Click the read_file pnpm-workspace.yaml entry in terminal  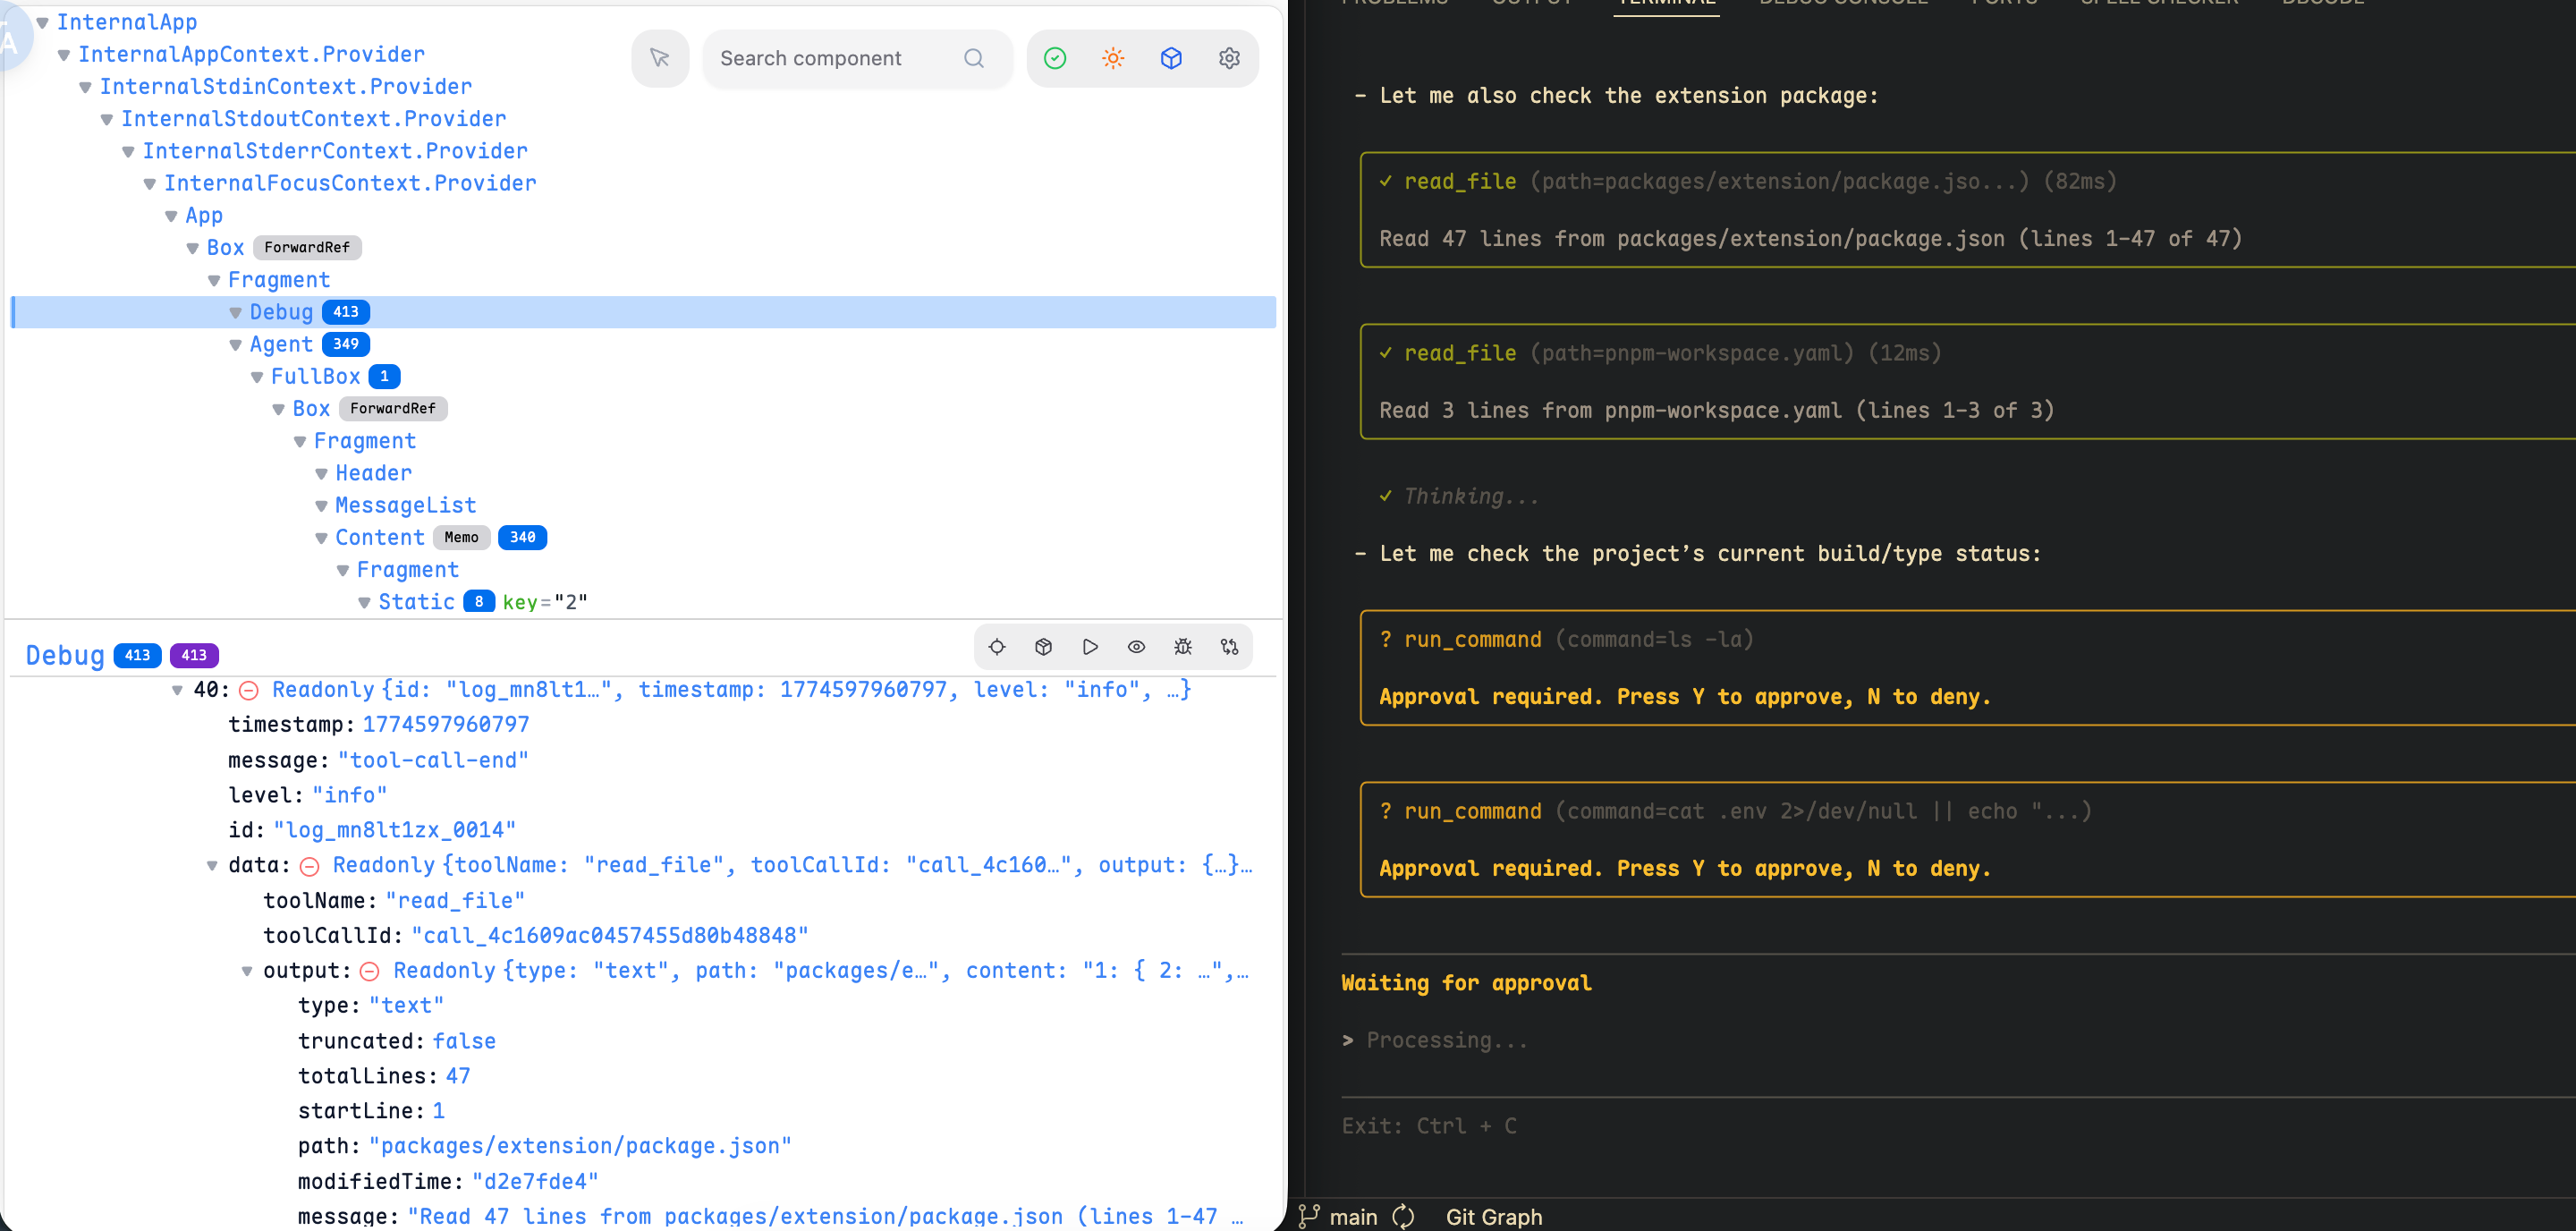[1967, 381]
